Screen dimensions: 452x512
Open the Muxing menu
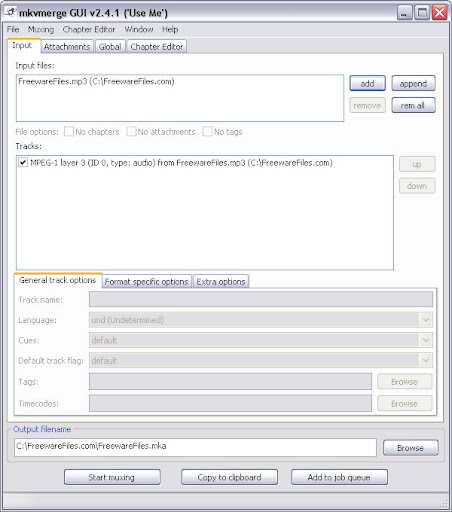point(41,29)
